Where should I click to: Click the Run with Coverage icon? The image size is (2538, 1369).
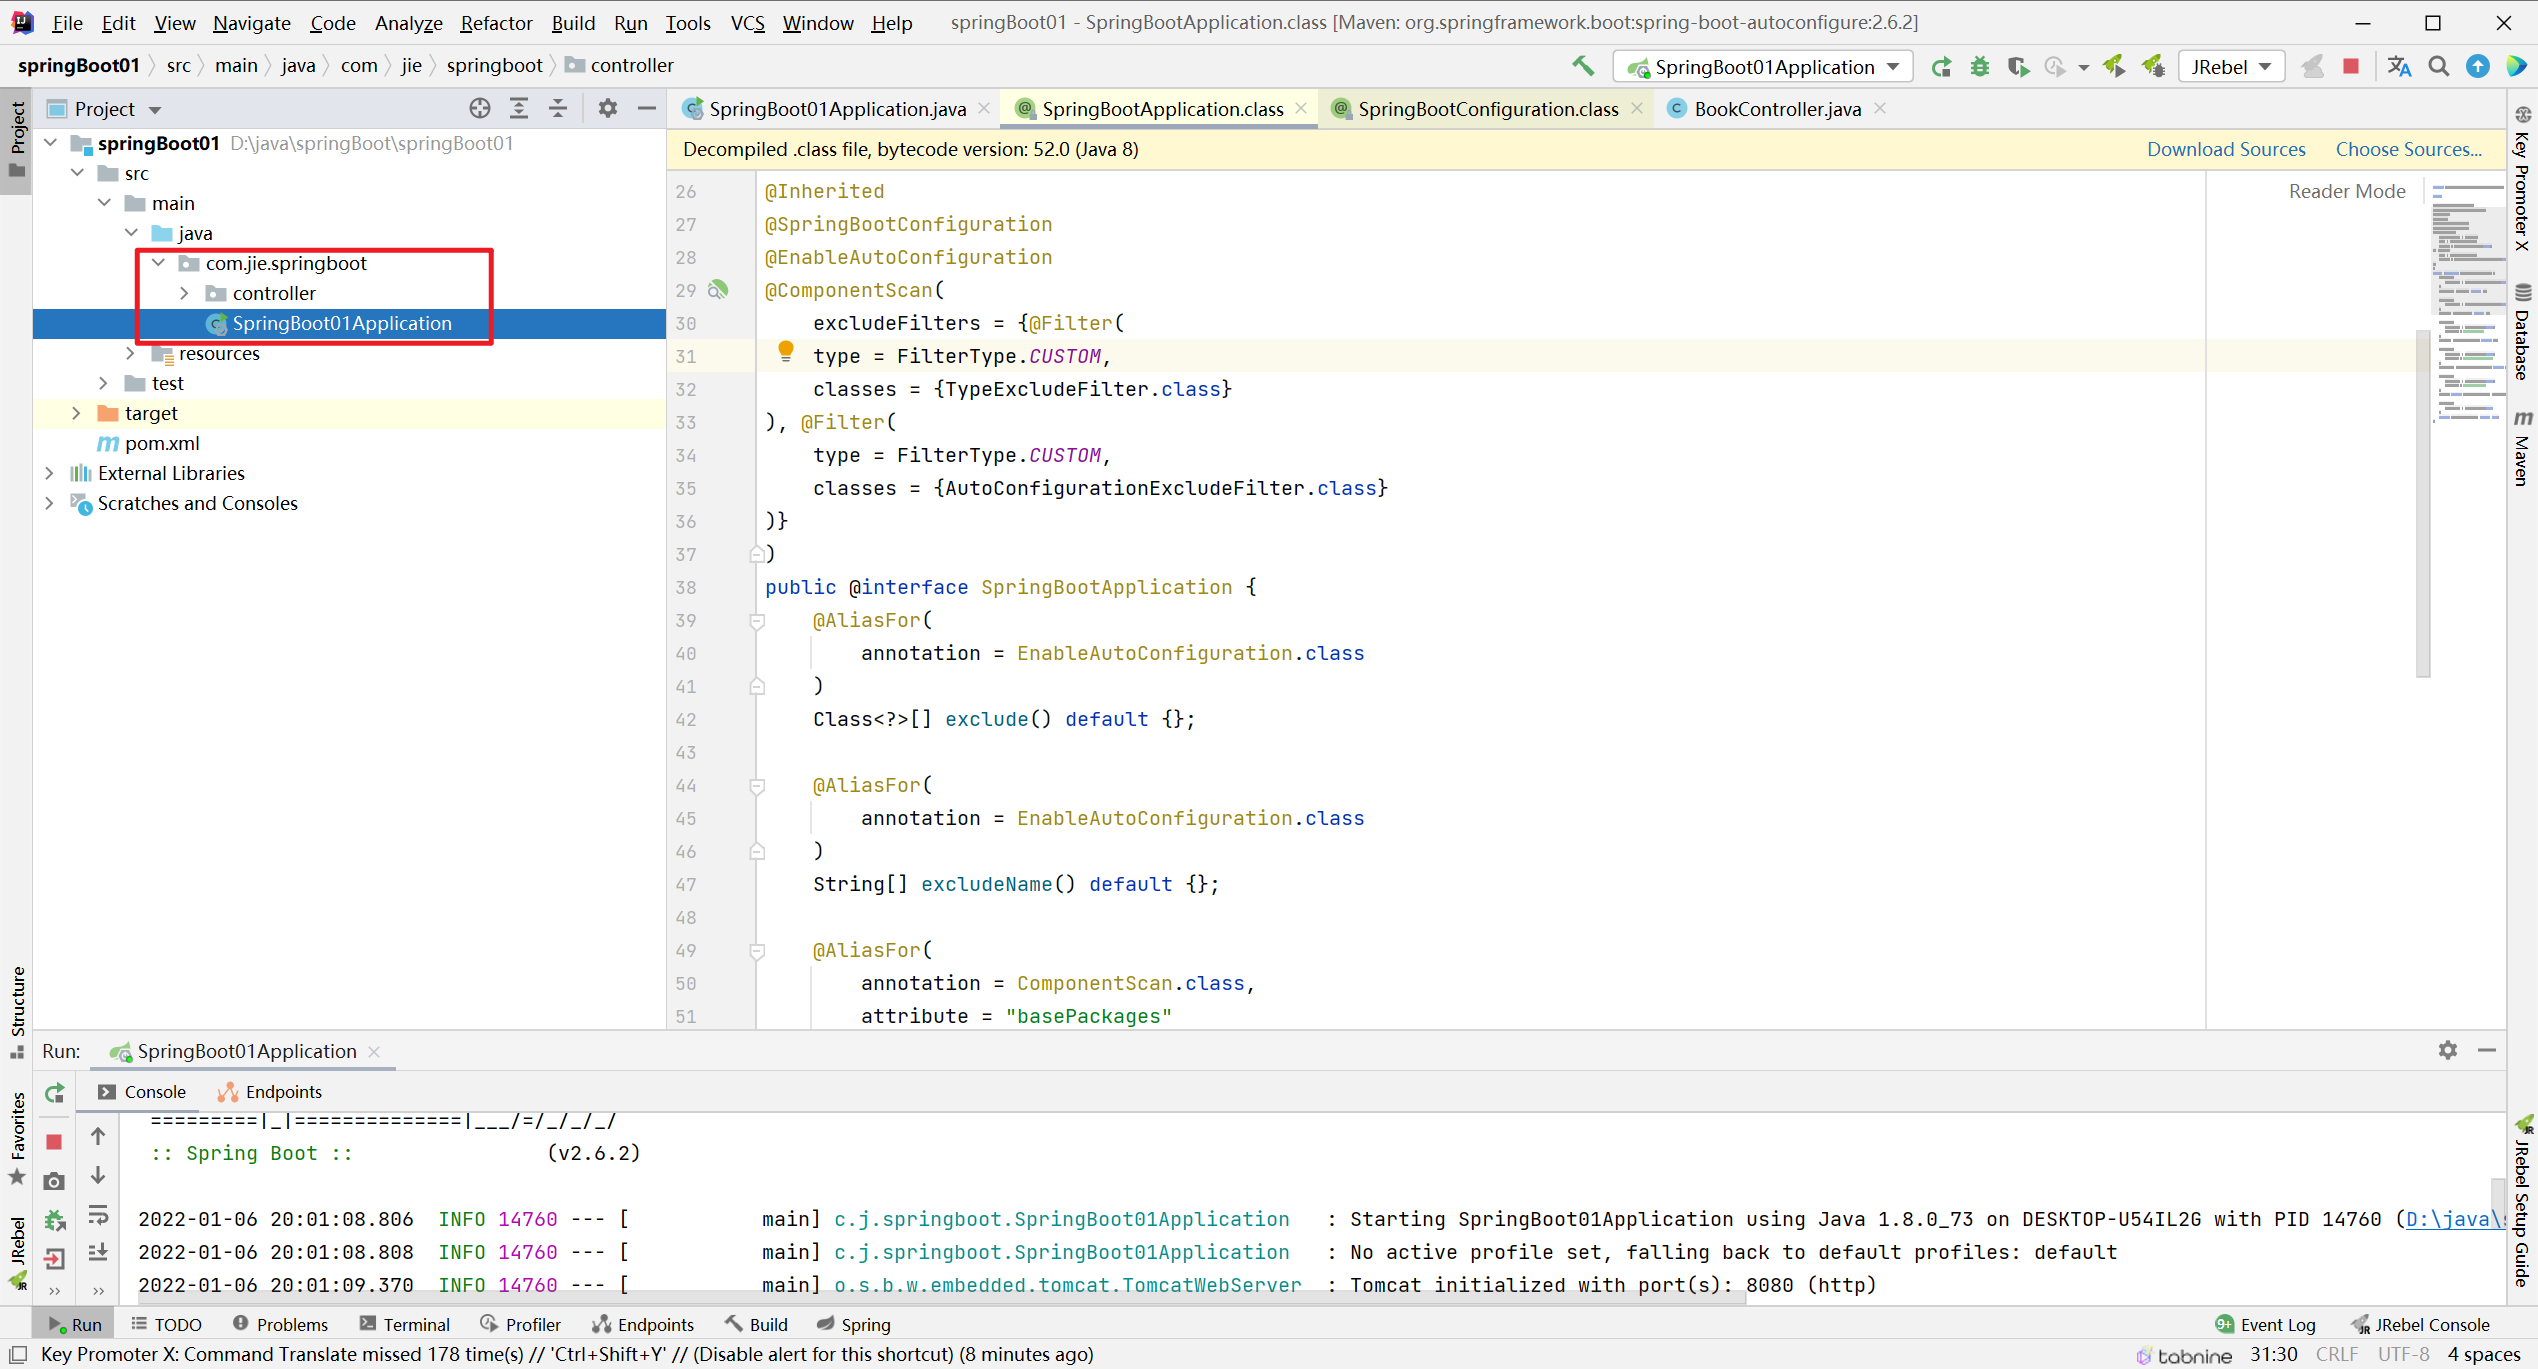coord(2019,66)
